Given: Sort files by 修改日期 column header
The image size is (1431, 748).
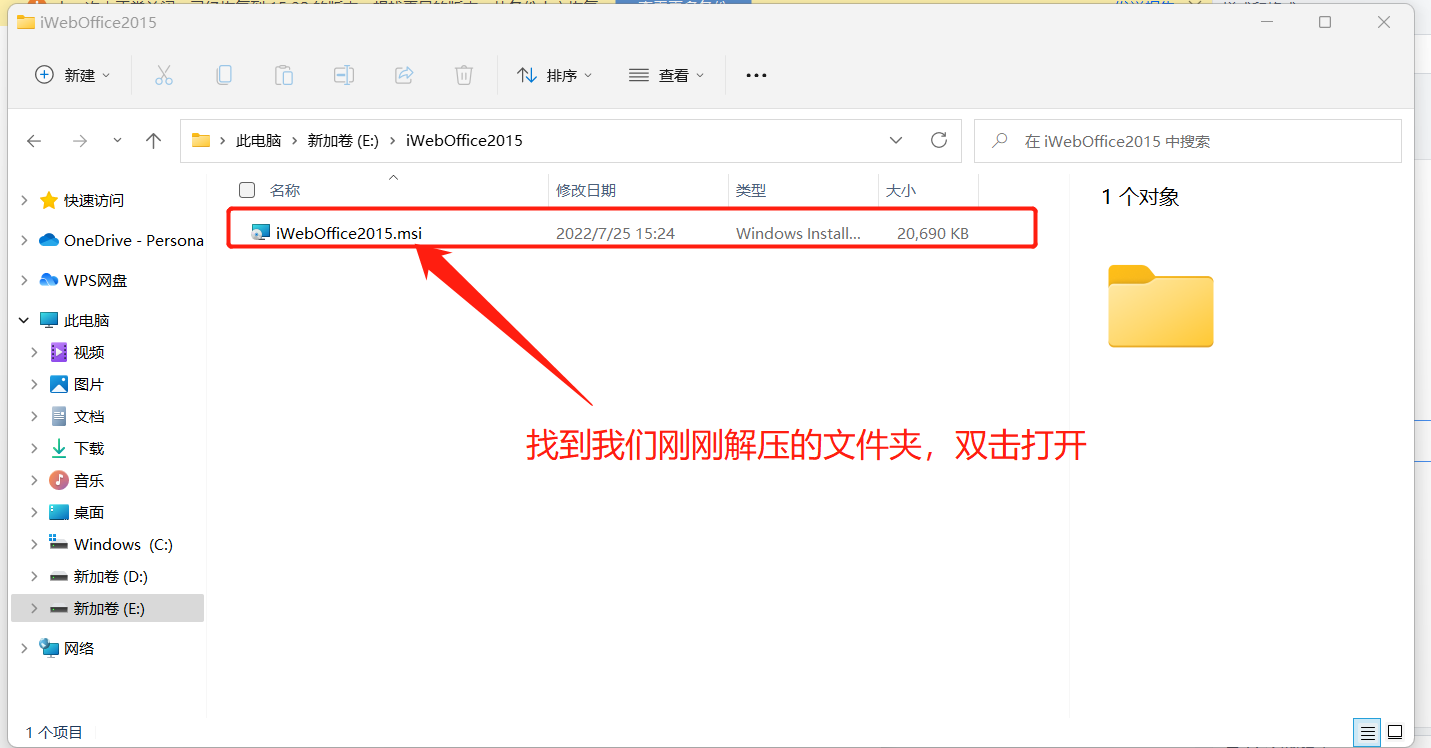Looking at the screenshot, I should click(586, 190).
